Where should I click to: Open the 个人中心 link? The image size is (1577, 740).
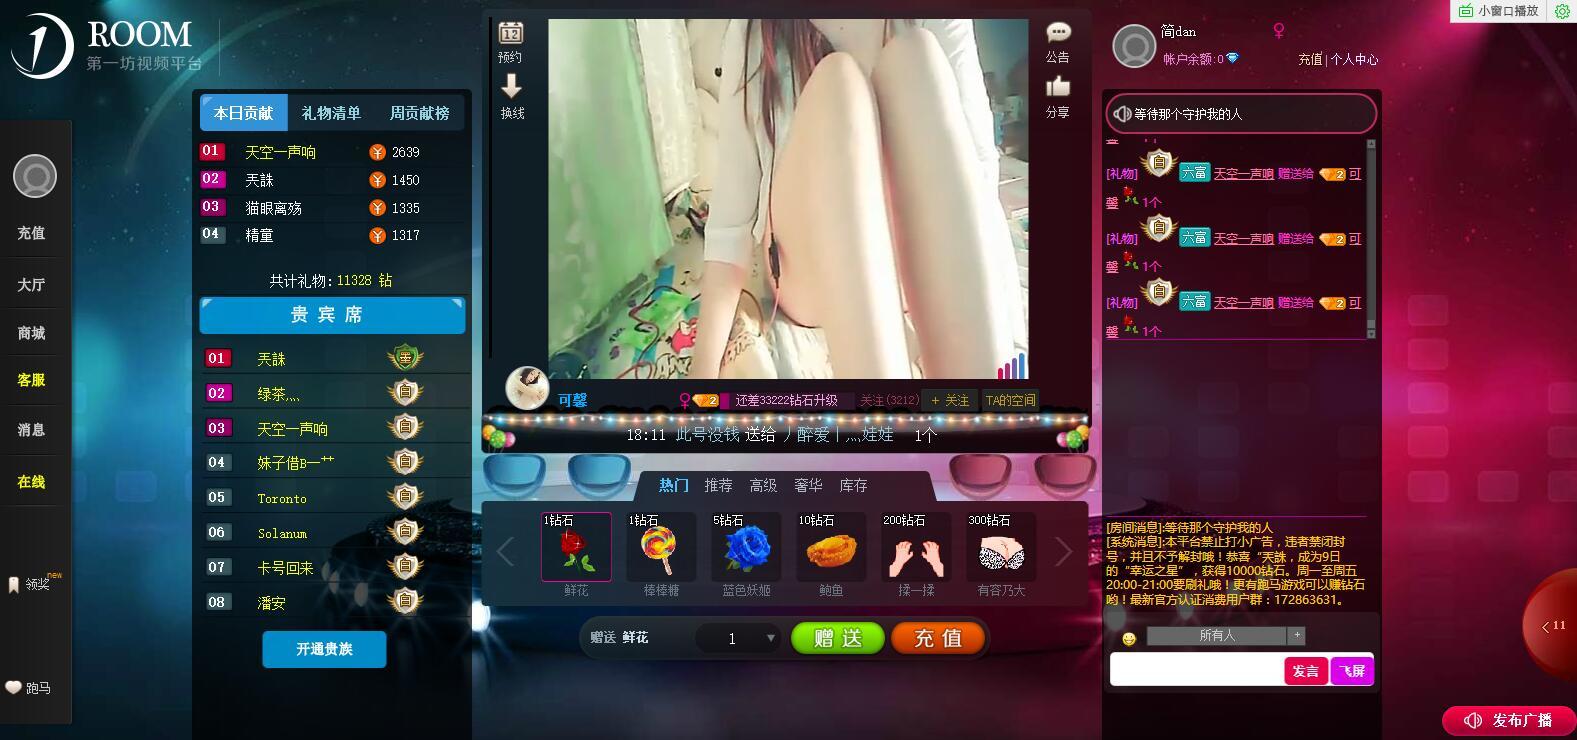coord(1354,59)
